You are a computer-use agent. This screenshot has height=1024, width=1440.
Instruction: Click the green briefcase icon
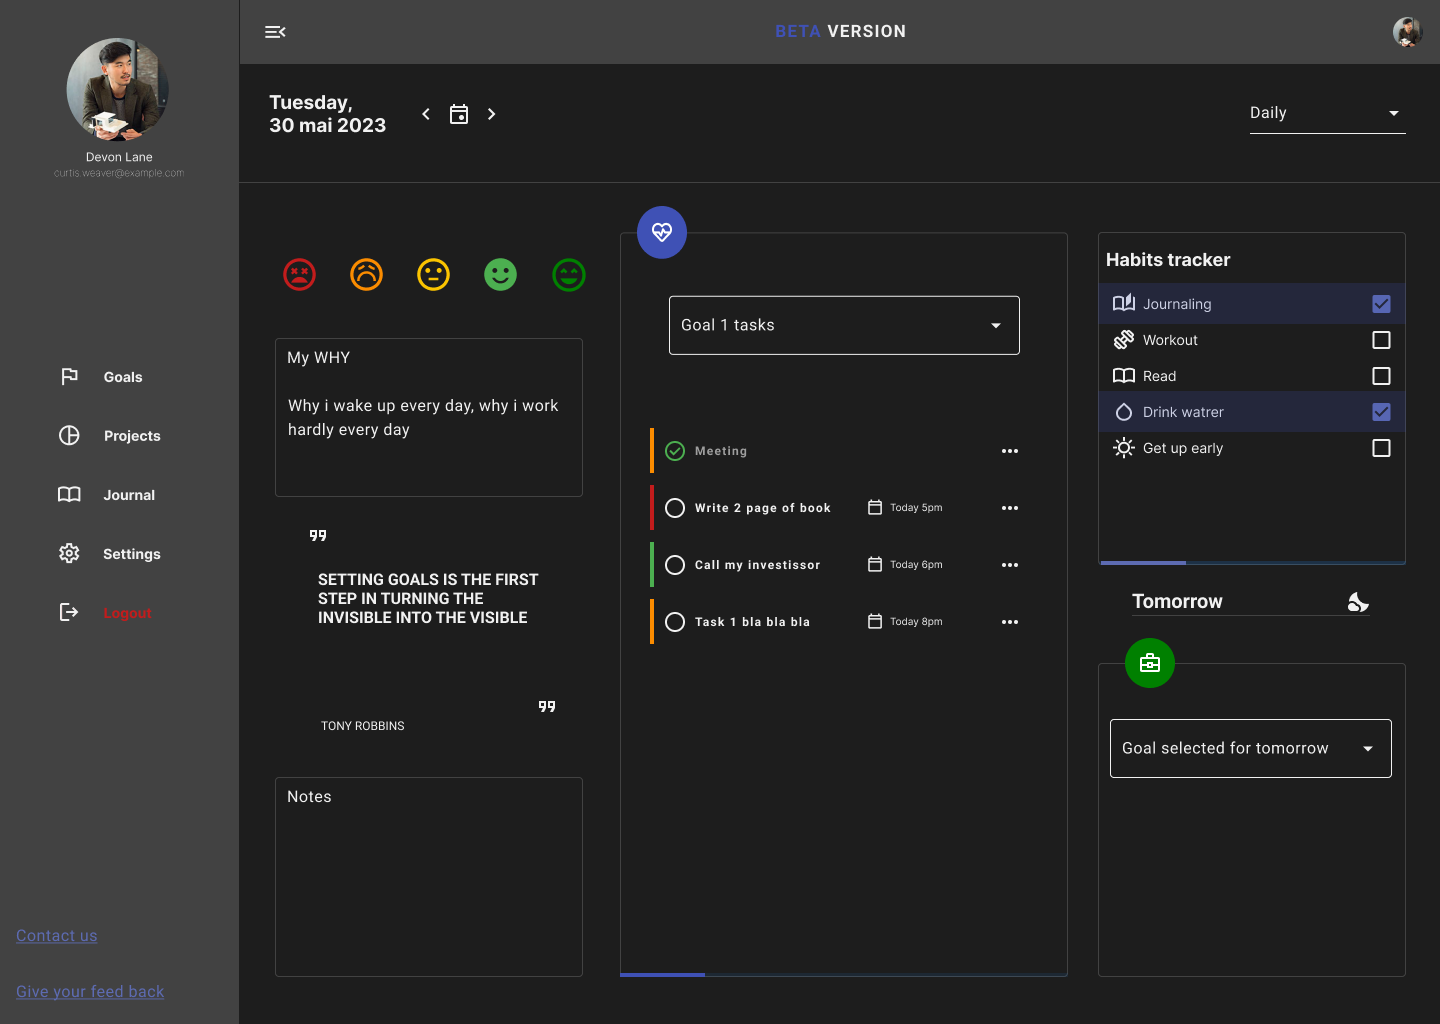tap(1150, 663)
